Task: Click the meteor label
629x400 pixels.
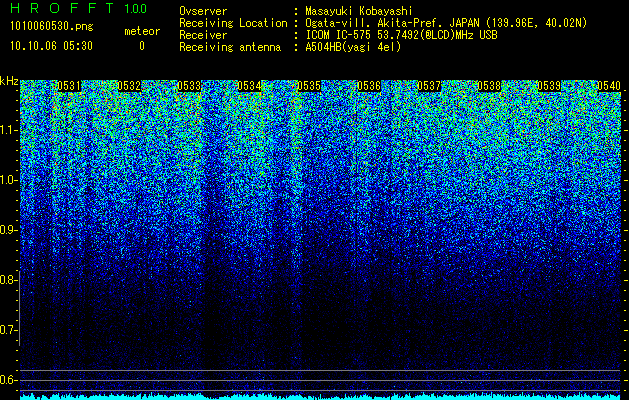Action: click(x=142, y=31)
